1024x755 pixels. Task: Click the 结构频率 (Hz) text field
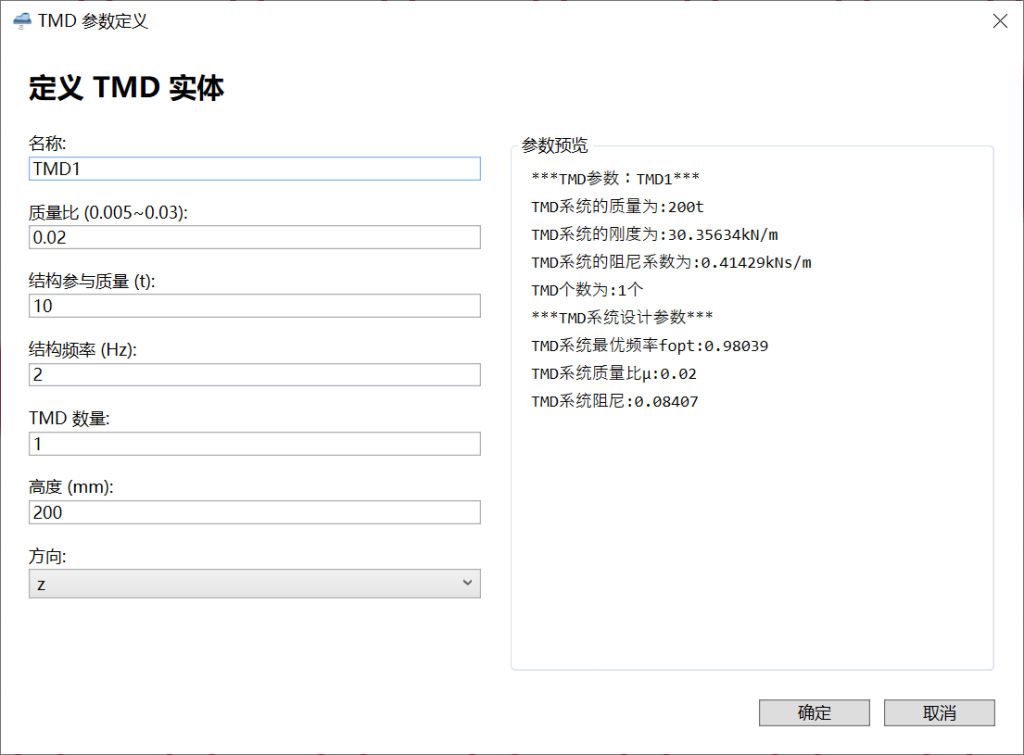pos(254,374)
